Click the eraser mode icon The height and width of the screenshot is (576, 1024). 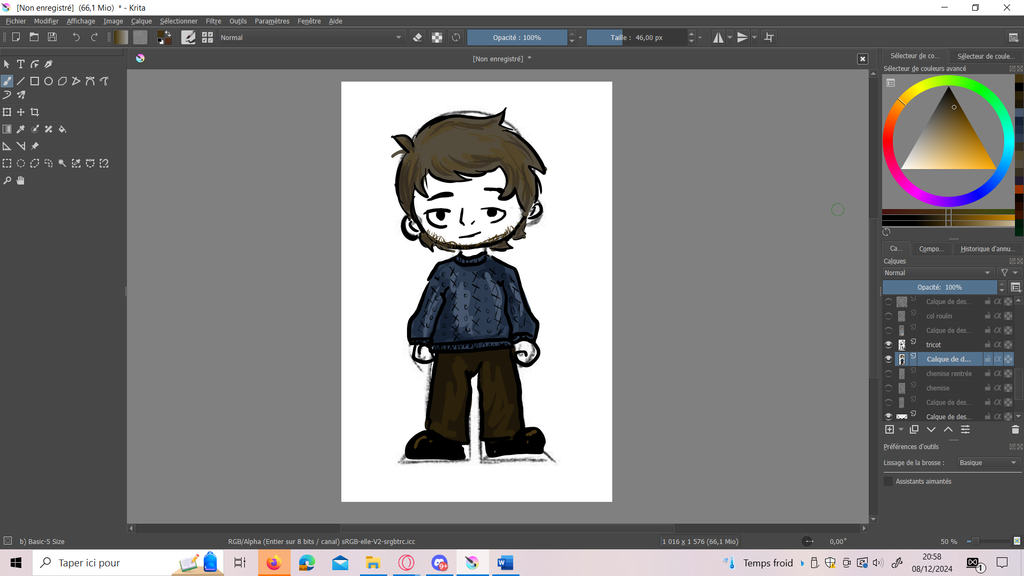tap(418, 37)
